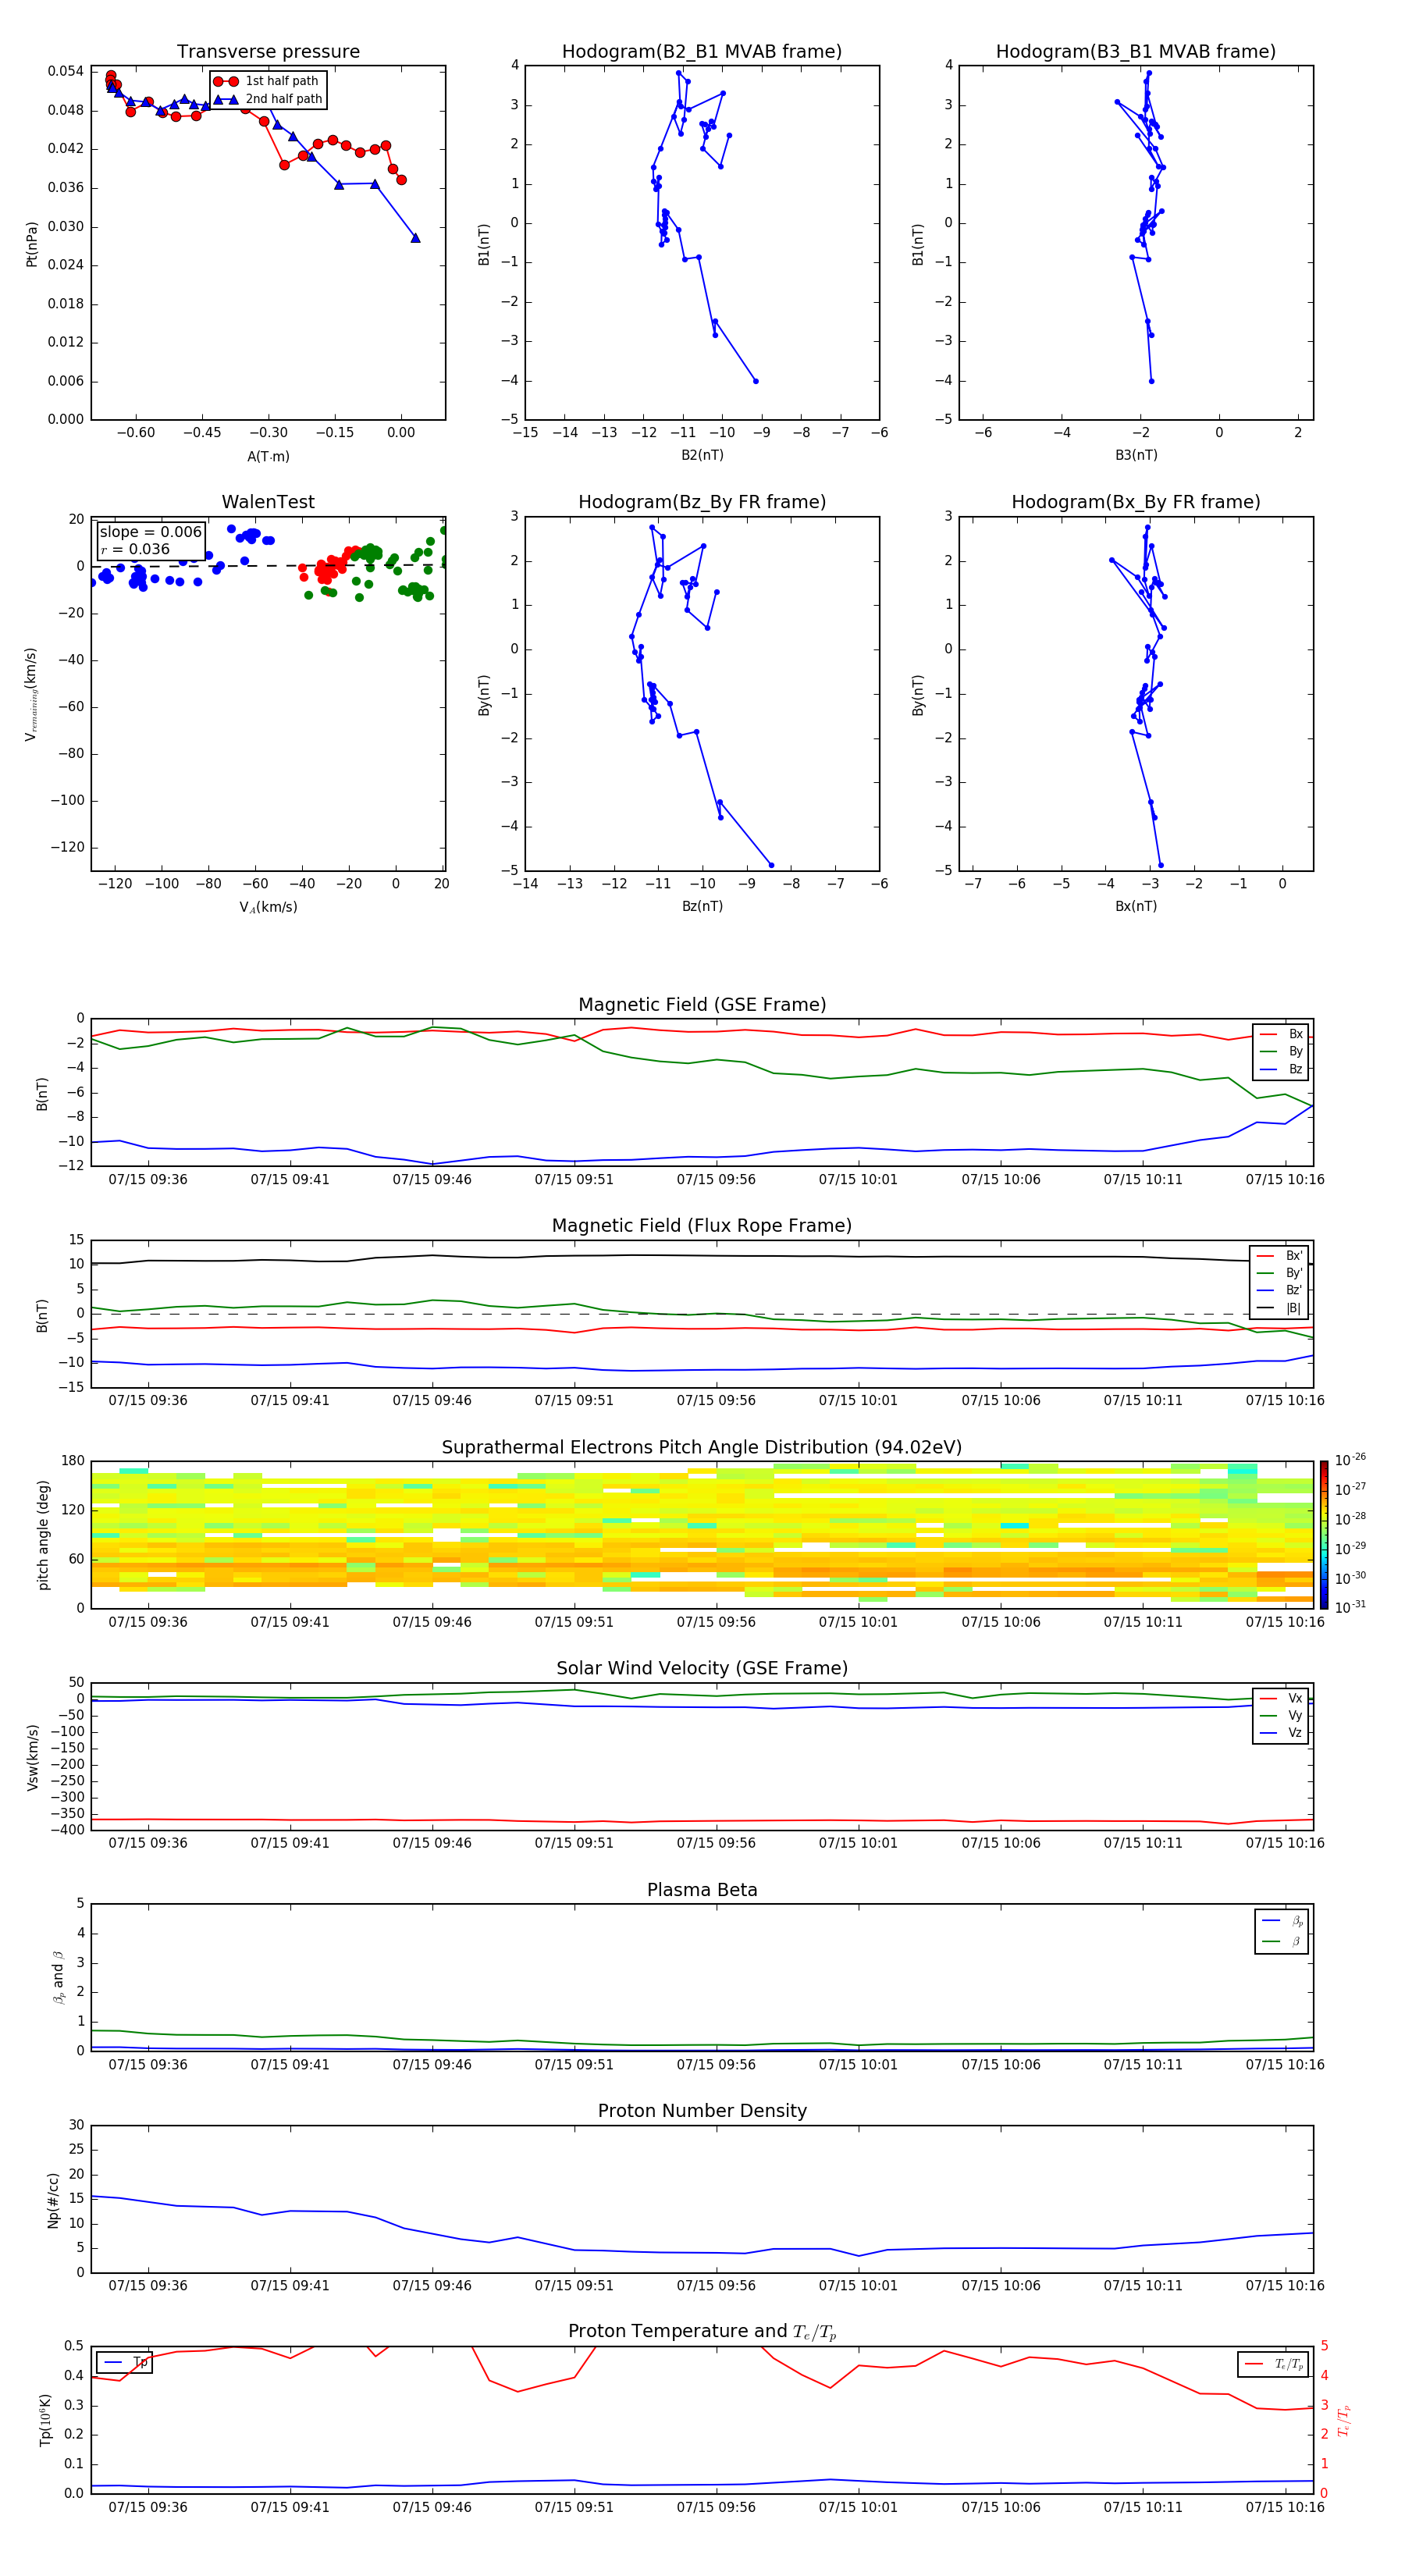1405x2576 pixels.
Task: Select the pitch angle distribution colorbar
Action: click(1323, 1534)
